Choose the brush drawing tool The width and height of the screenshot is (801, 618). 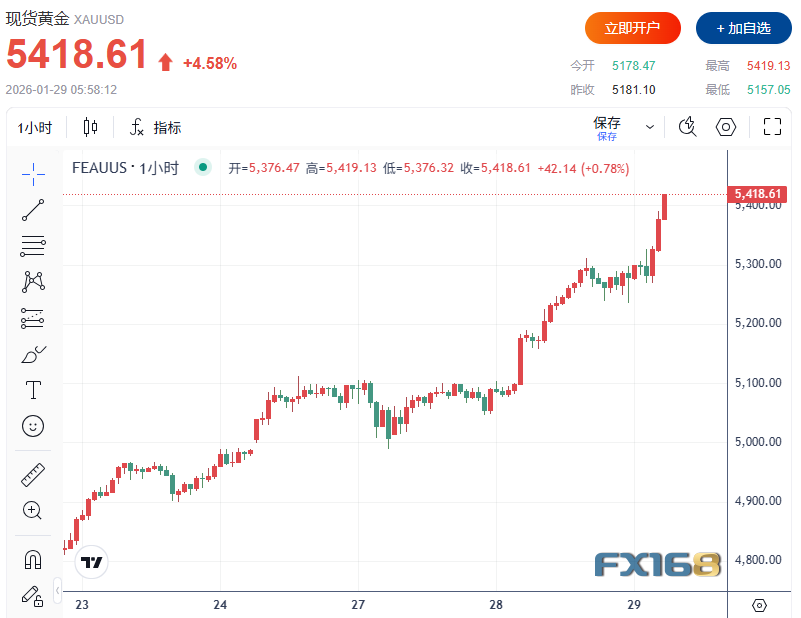(x=33, y=355)
